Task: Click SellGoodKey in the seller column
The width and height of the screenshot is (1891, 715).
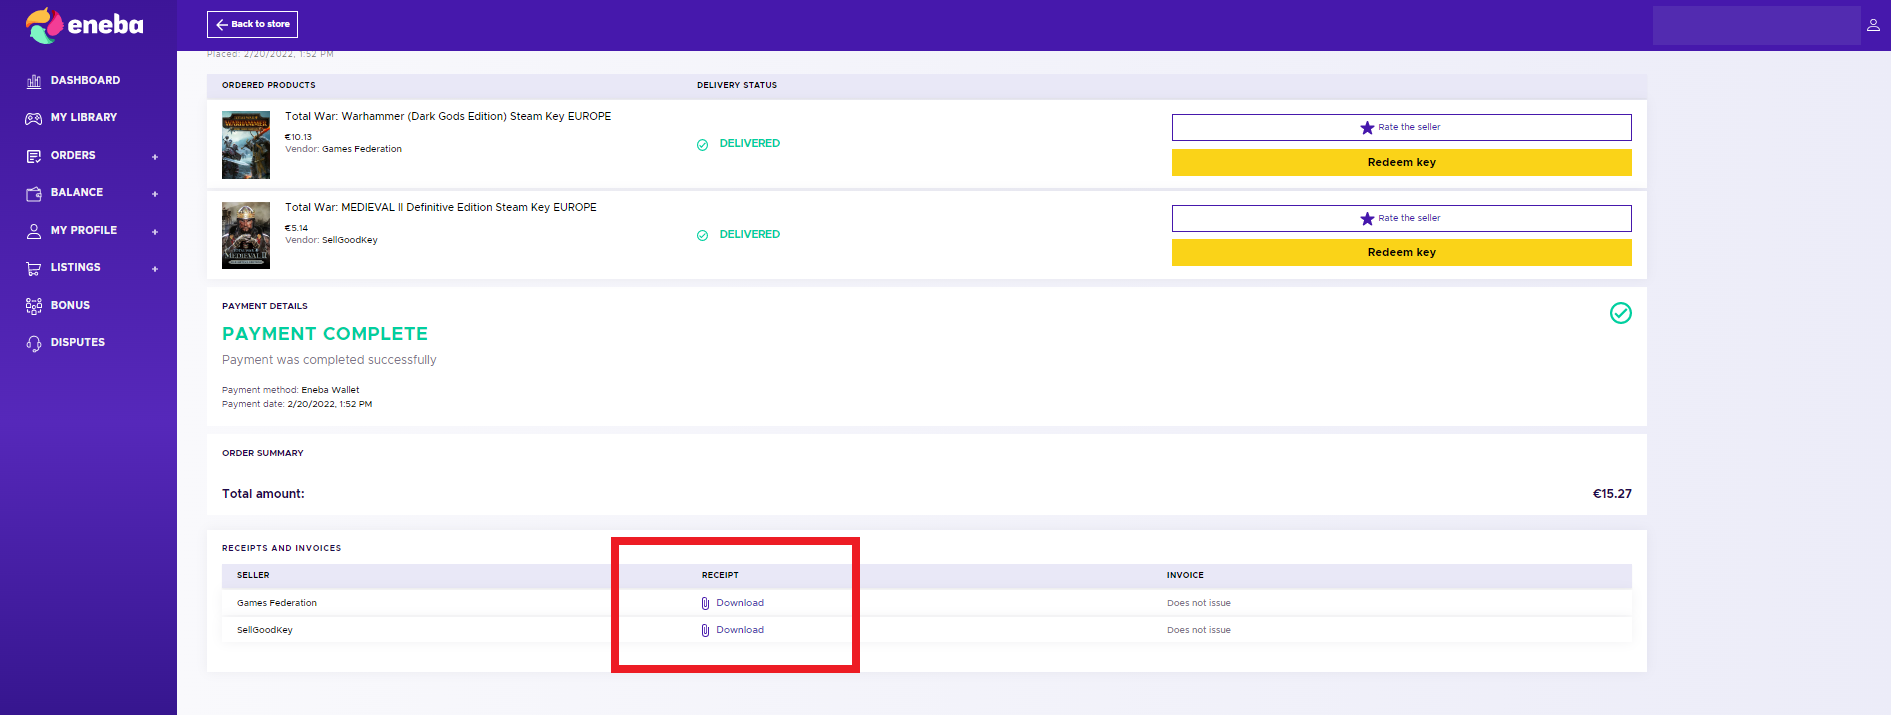Action: coord(265,630)
